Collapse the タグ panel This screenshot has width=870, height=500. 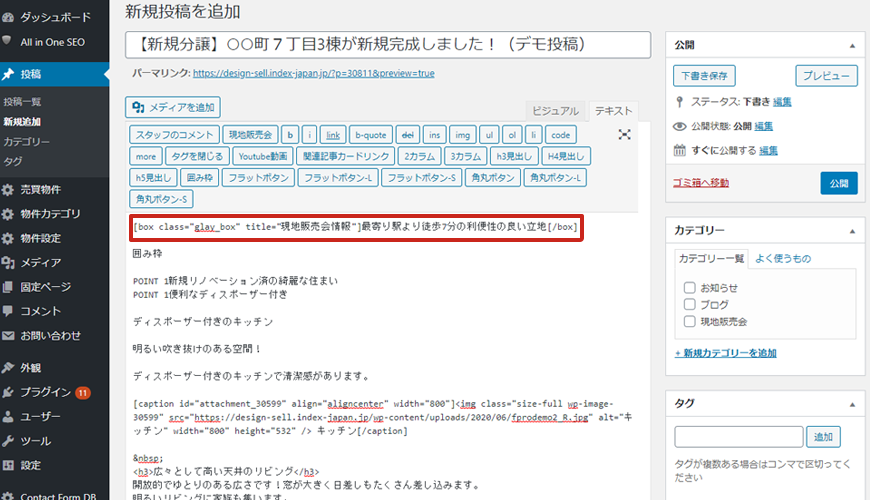(852, 403)
